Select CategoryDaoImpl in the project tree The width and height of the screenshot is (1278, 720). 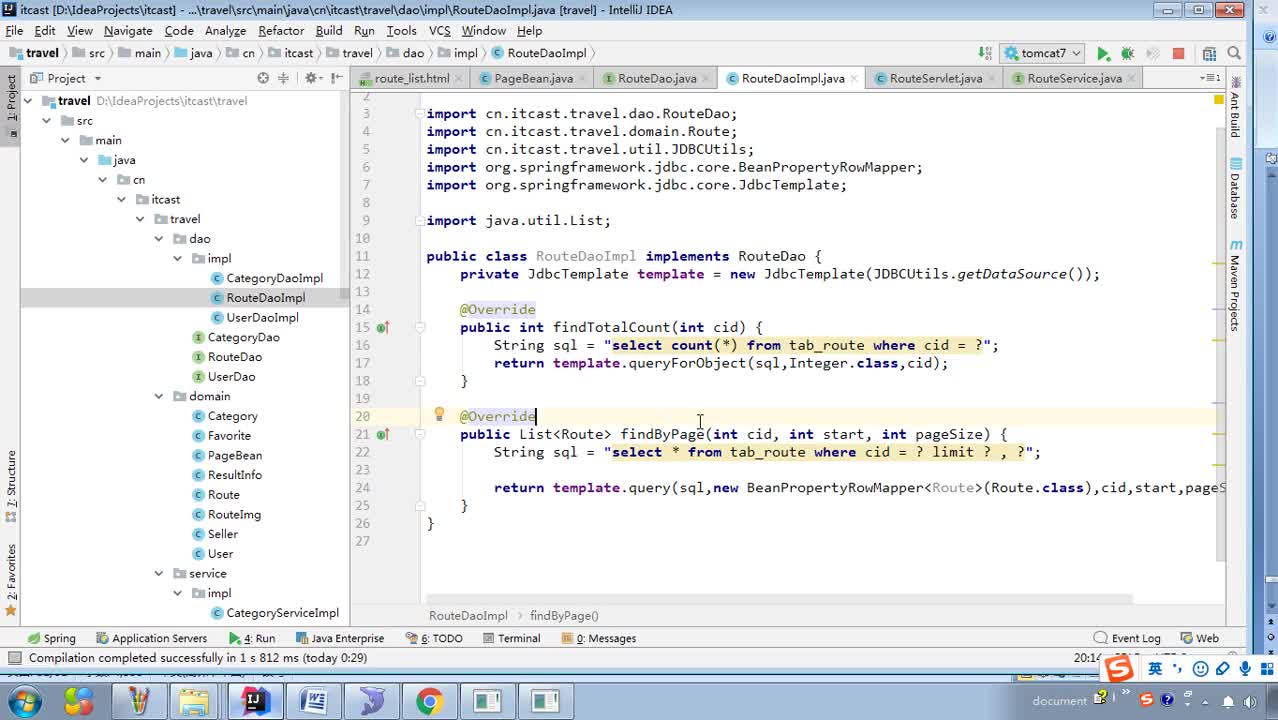[274, 278]
